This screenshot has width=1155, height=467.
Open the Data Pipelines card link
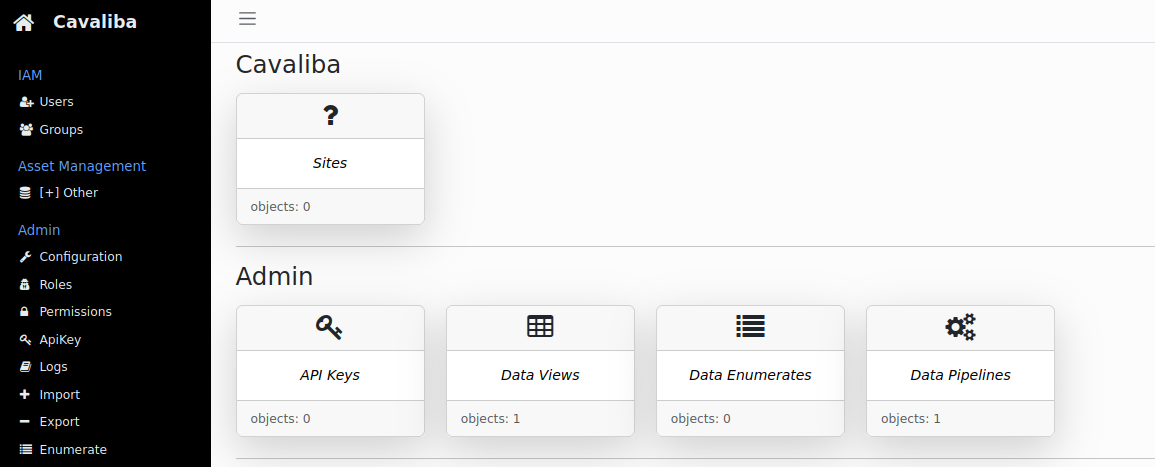[960, 376]
